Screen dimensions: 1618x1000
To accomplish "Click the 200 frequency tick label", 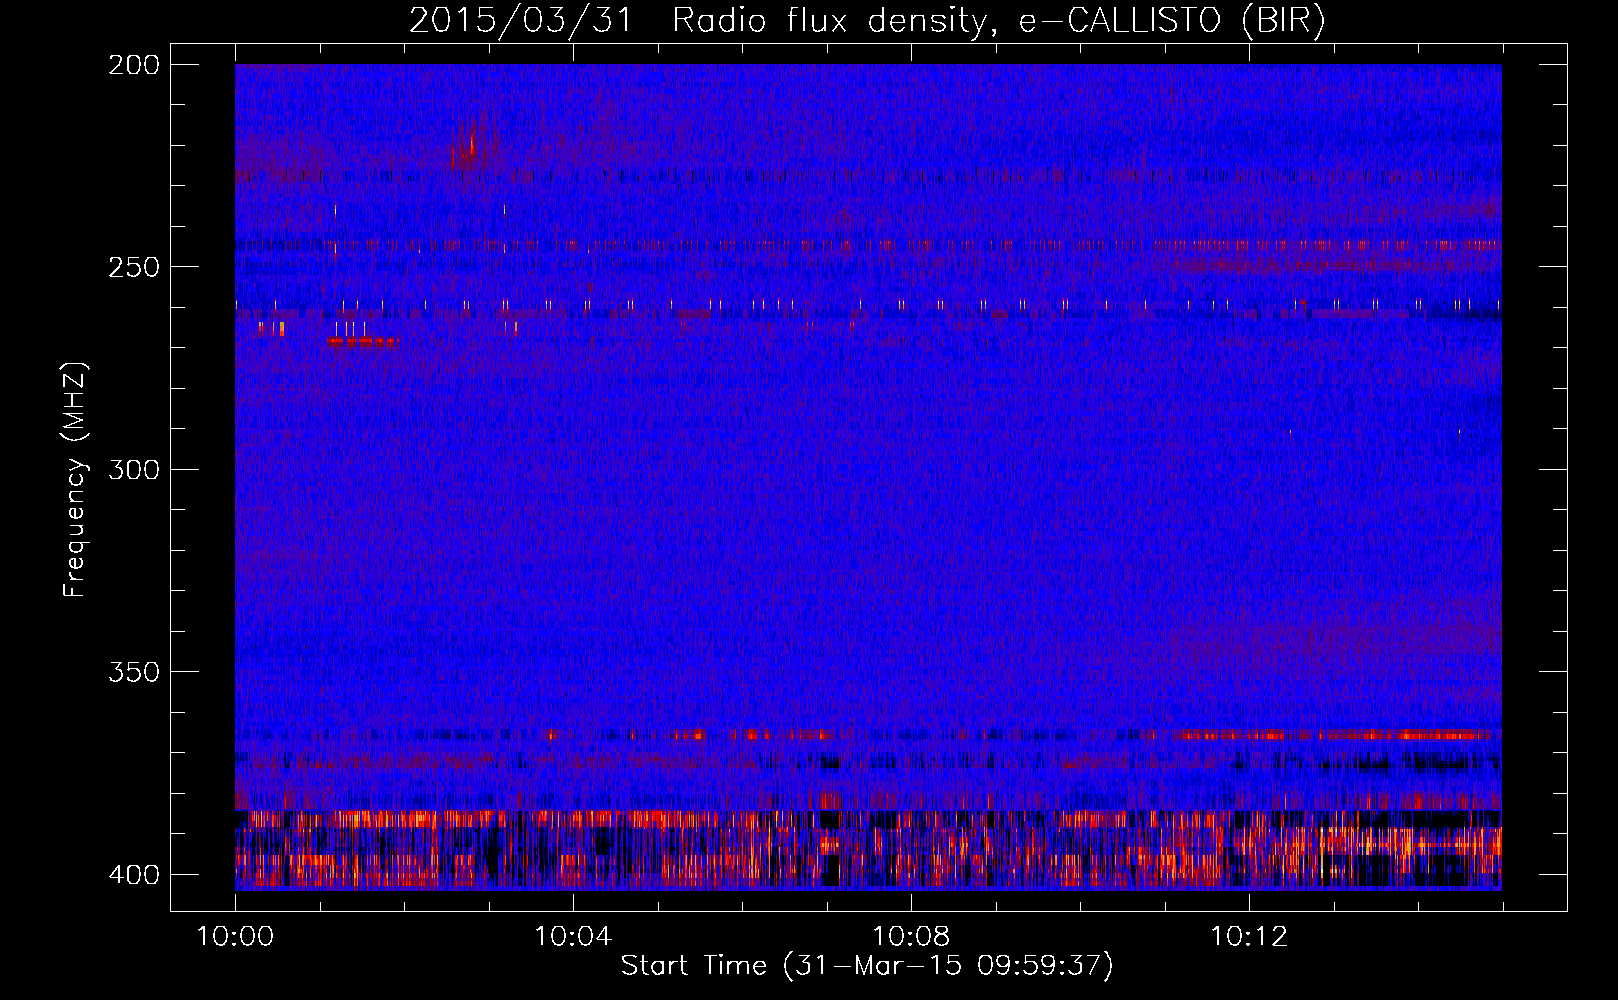I will pyautogui.click(x=133, y=65).
